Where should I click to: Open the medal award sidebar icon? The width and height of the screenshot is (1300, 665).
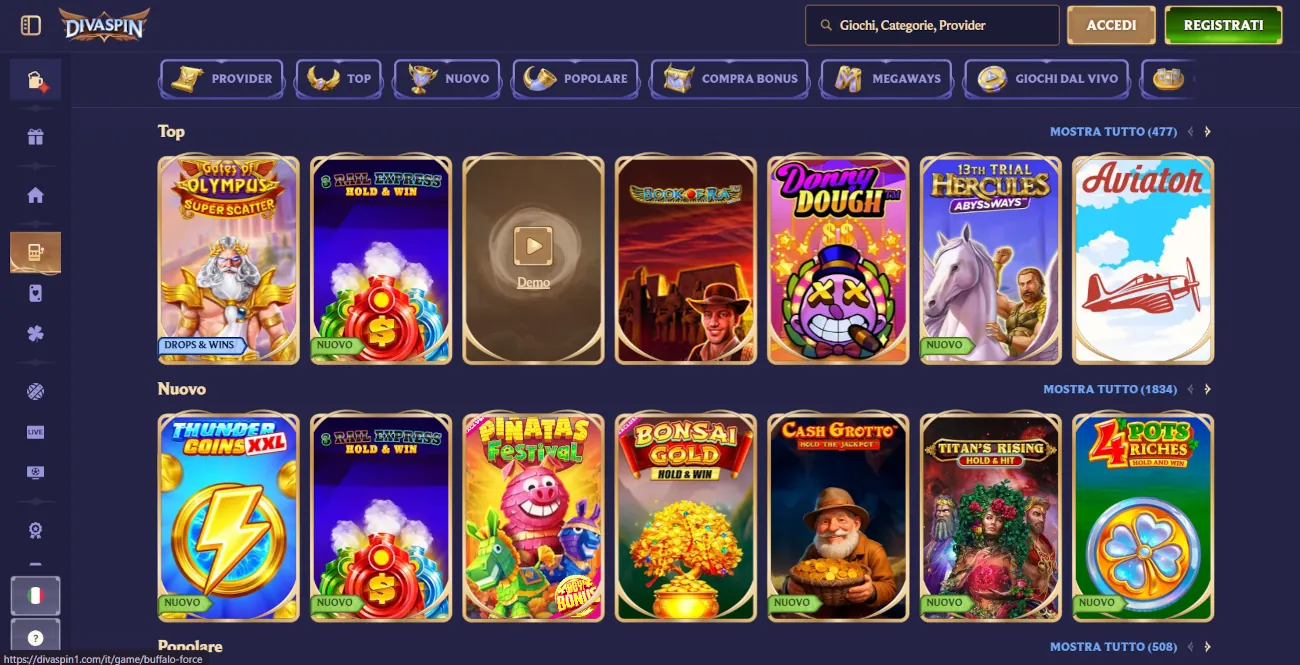[36, 530]
